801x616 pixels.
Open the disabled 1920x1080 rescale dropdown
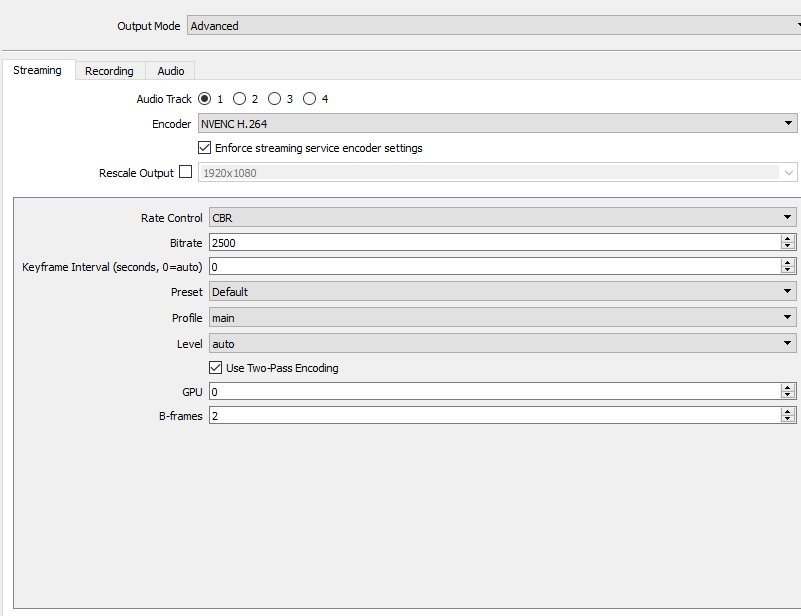tap(498, 173)
